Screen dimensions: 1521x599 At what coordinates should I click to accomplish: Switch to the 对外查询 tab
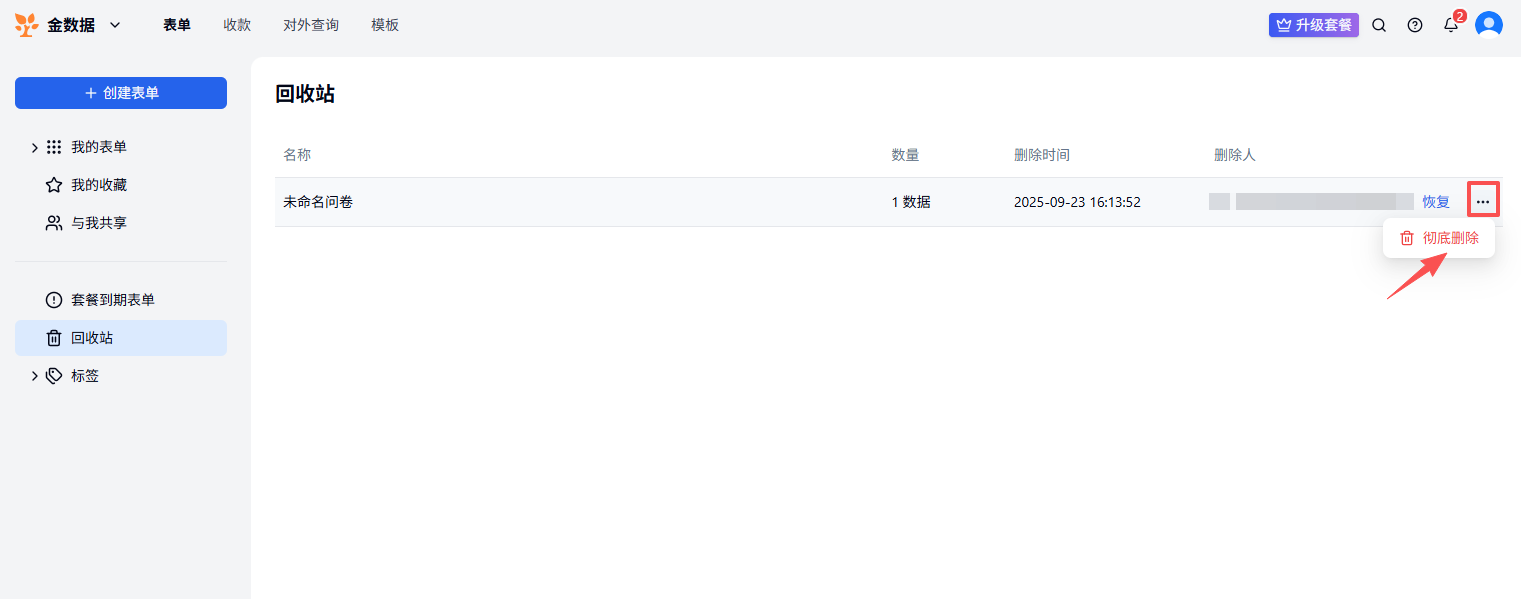point(311,25)
